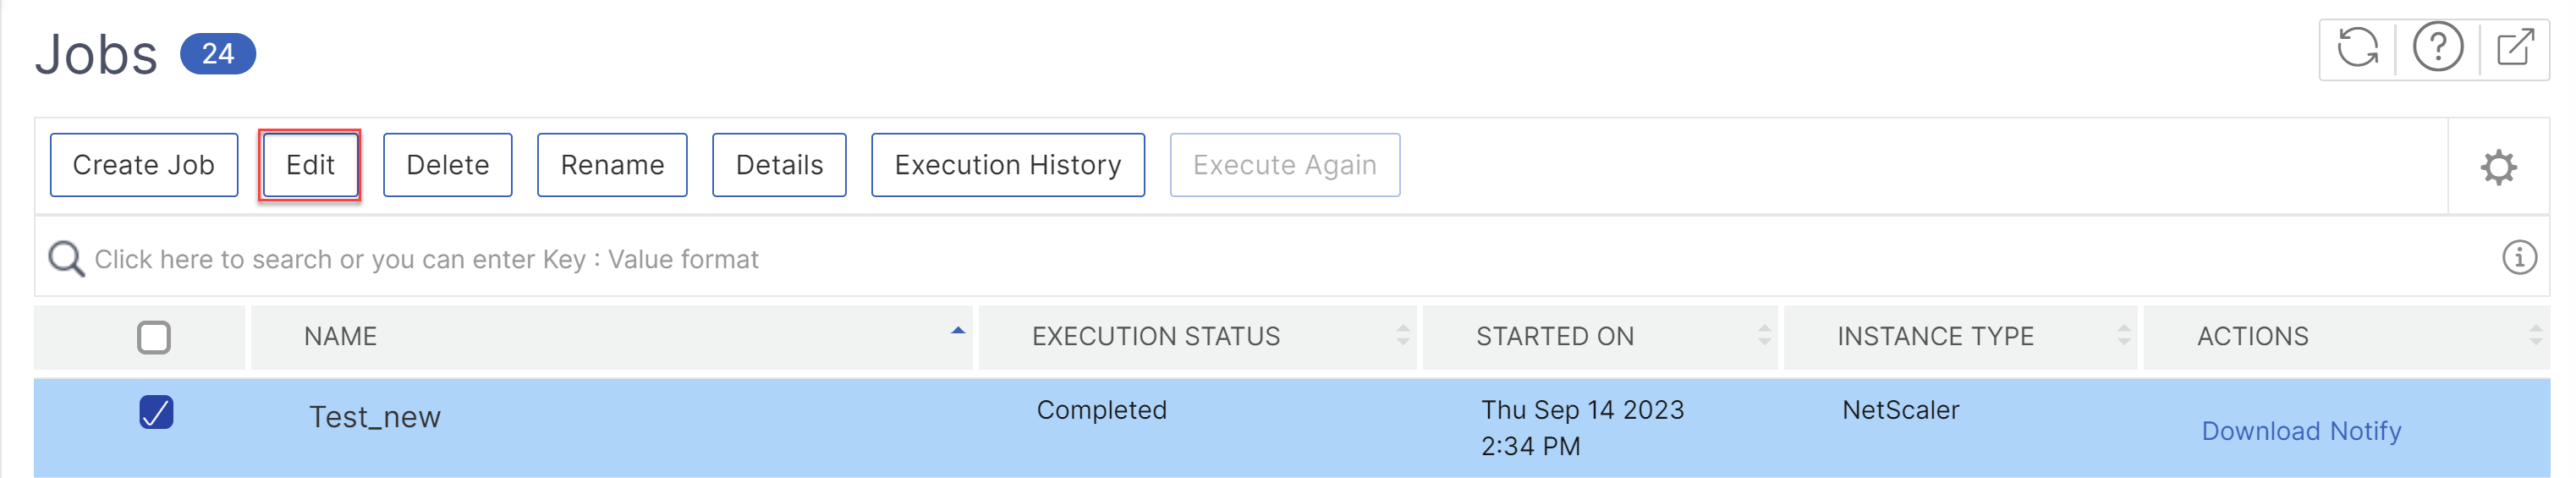
Task: Delete the selected job
Action: coord(448,165)
